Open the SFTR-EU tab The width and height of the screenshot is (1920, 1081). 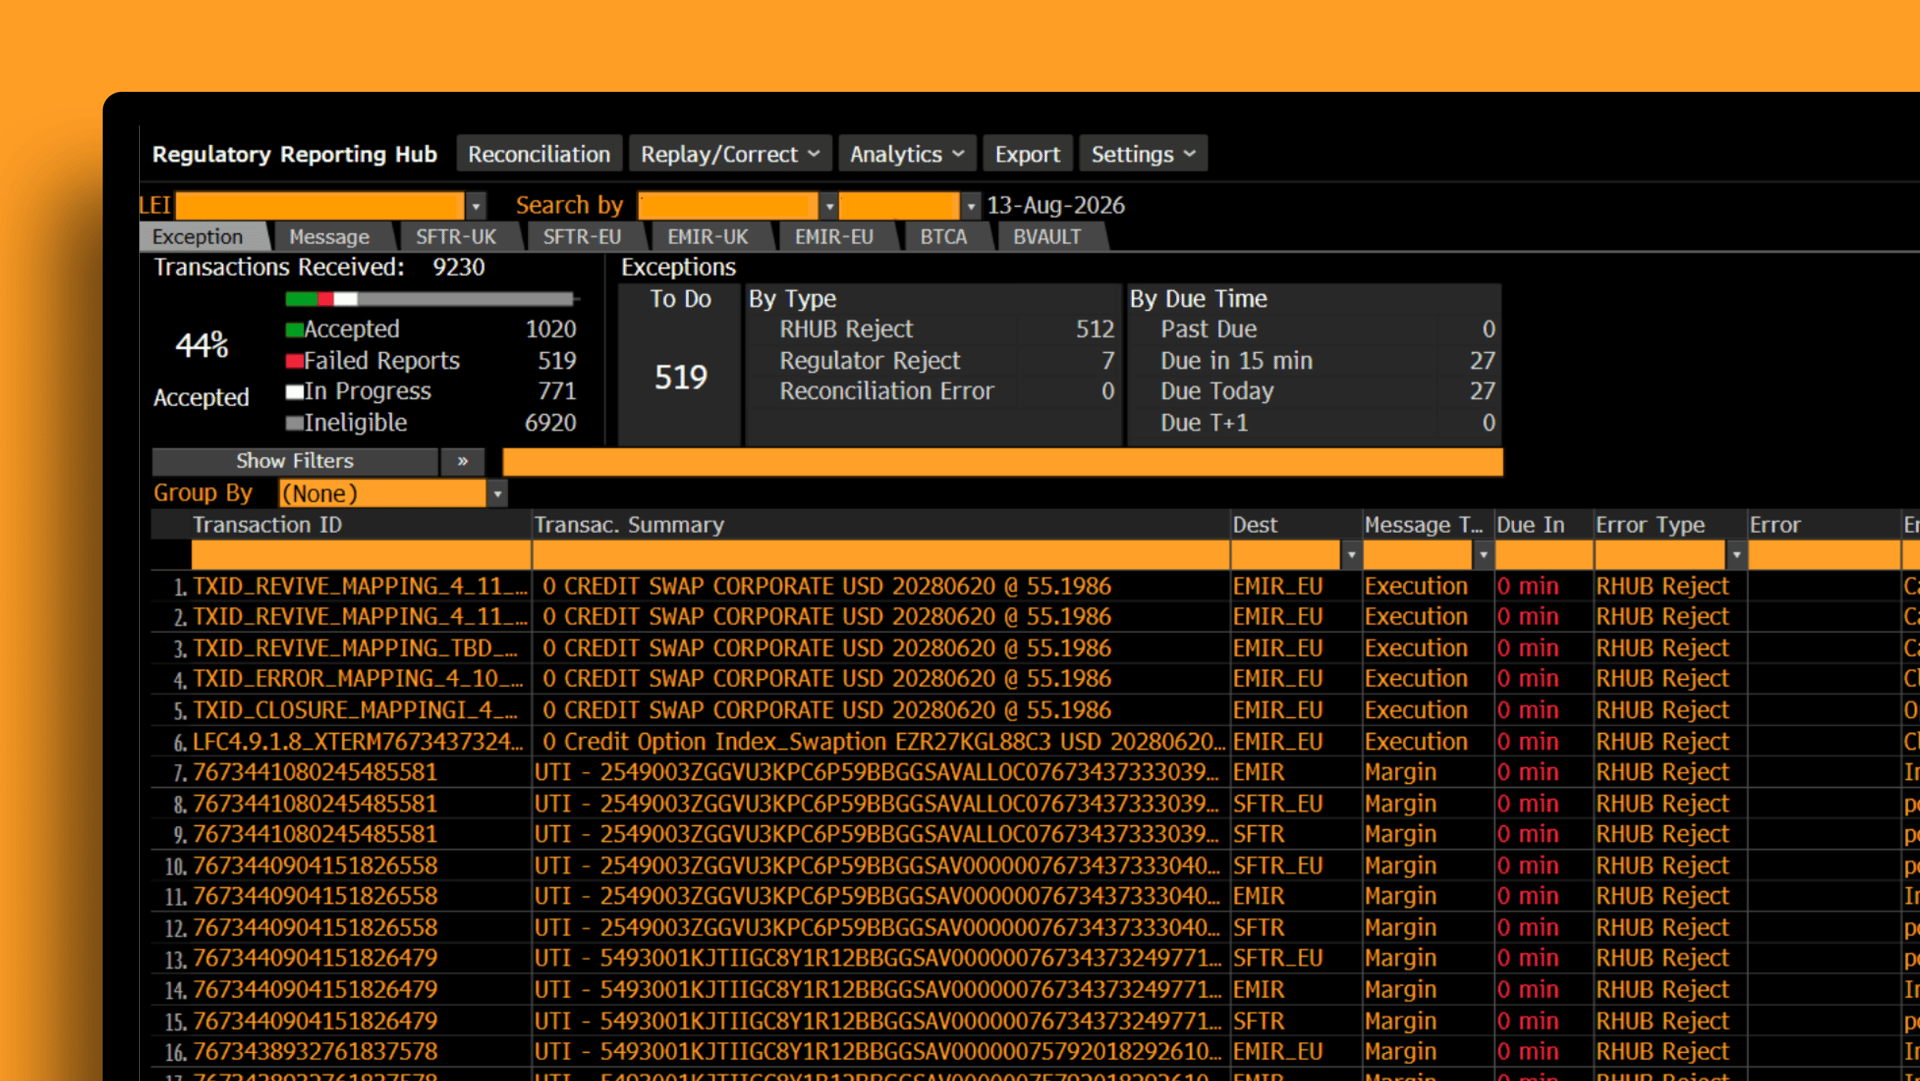point(582,237)
